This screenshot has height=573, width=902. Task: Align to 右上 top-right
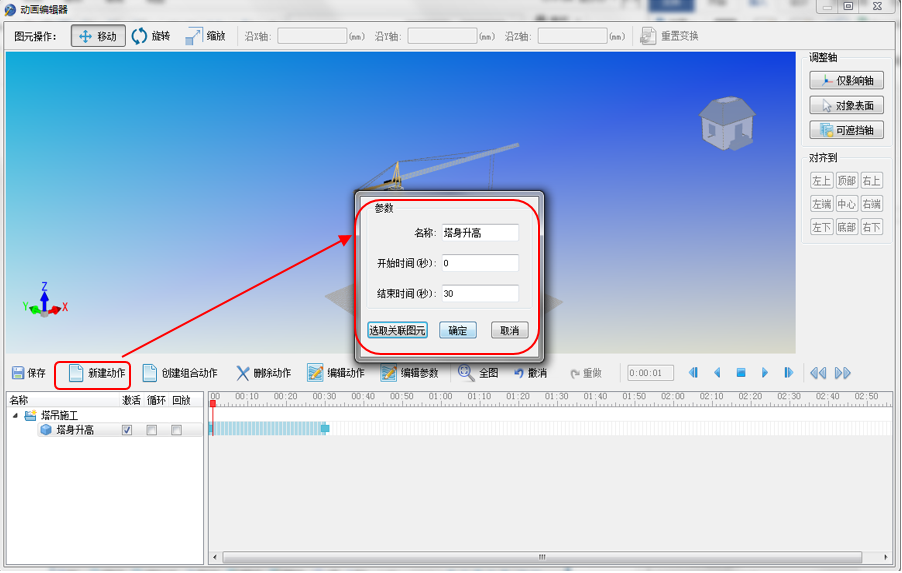(872, 181)
